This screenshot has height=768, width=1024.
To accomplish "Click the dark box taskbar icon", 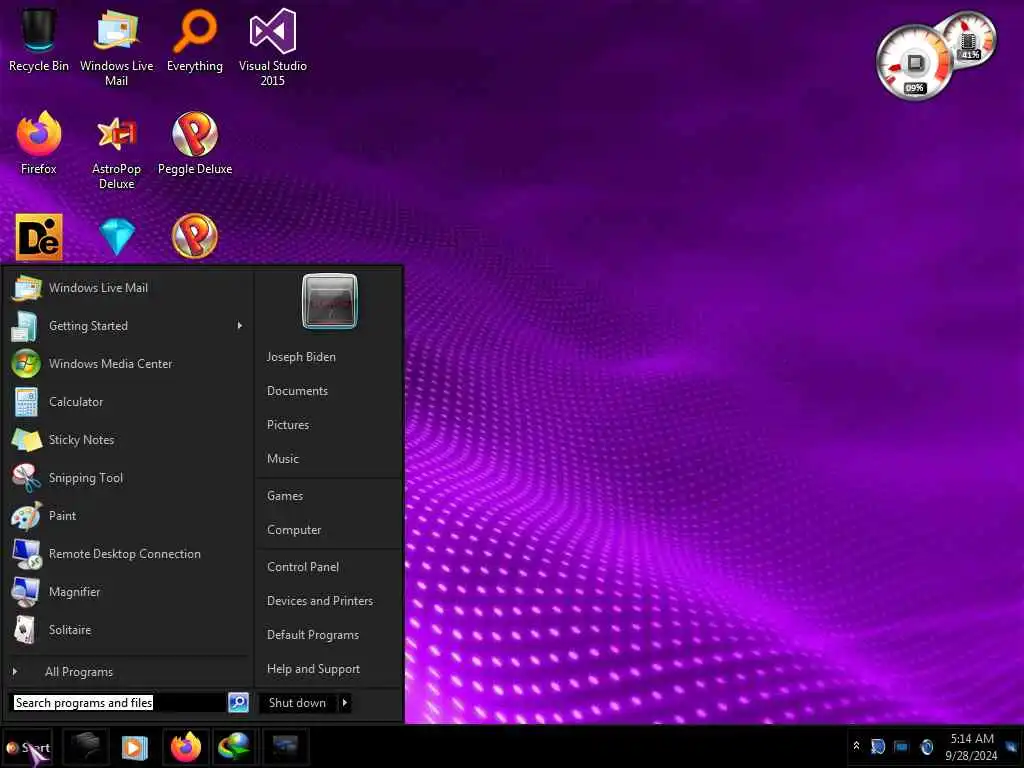I will coord(86,746).
